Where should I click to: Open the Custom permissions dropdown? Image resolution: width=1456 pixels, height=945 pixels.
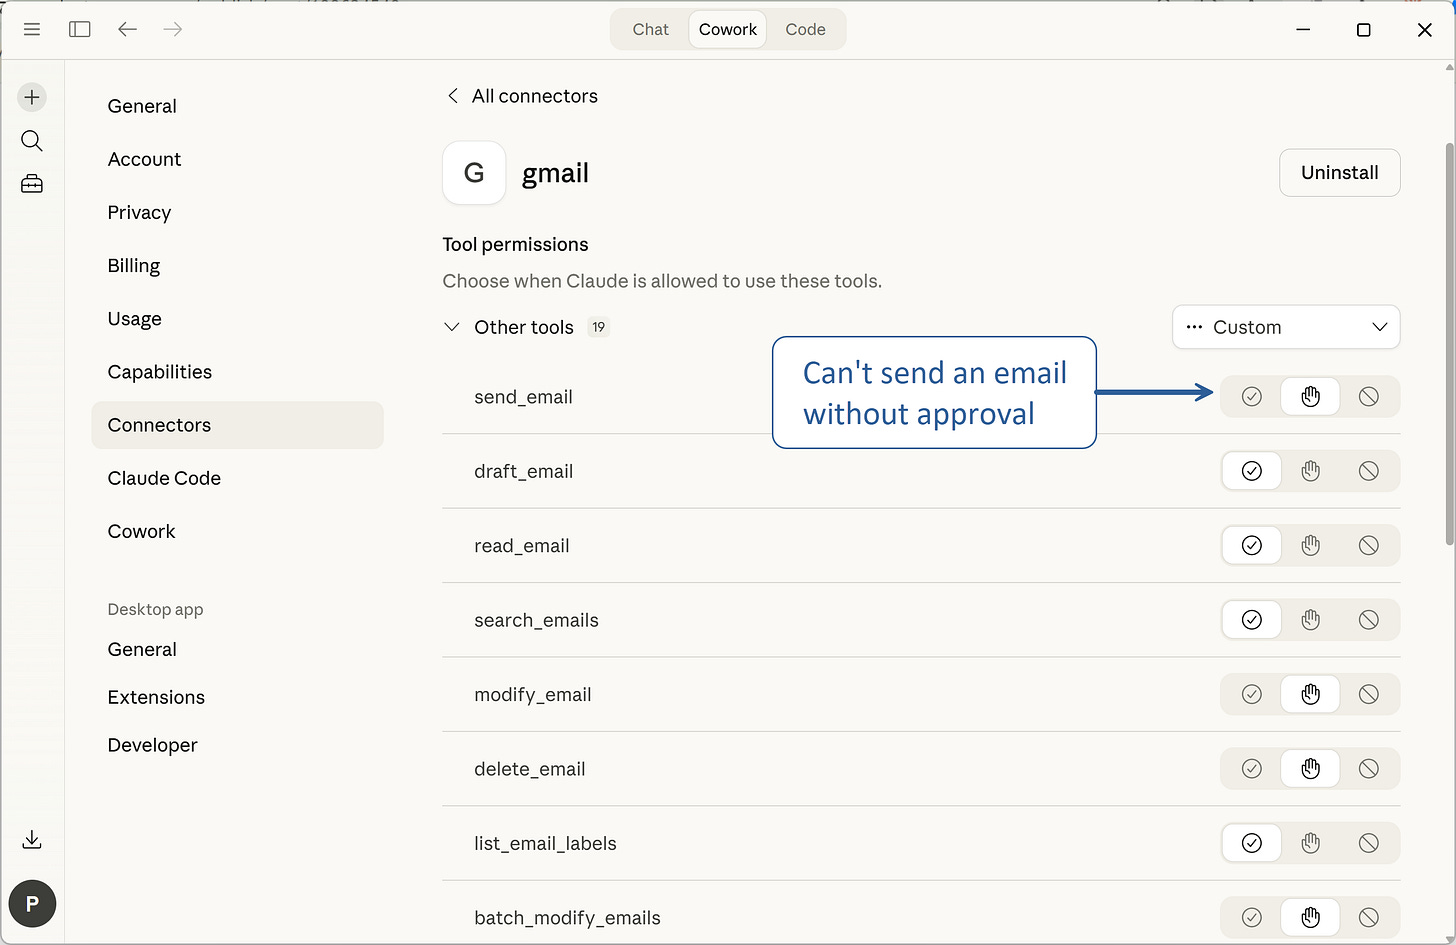pos(1286,327)
